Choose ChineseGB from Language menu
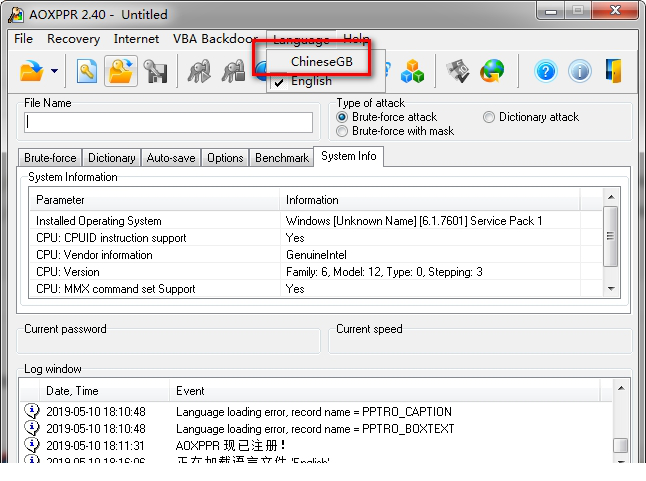This screenshot has height=481, width=646. (x=321, y=61)
